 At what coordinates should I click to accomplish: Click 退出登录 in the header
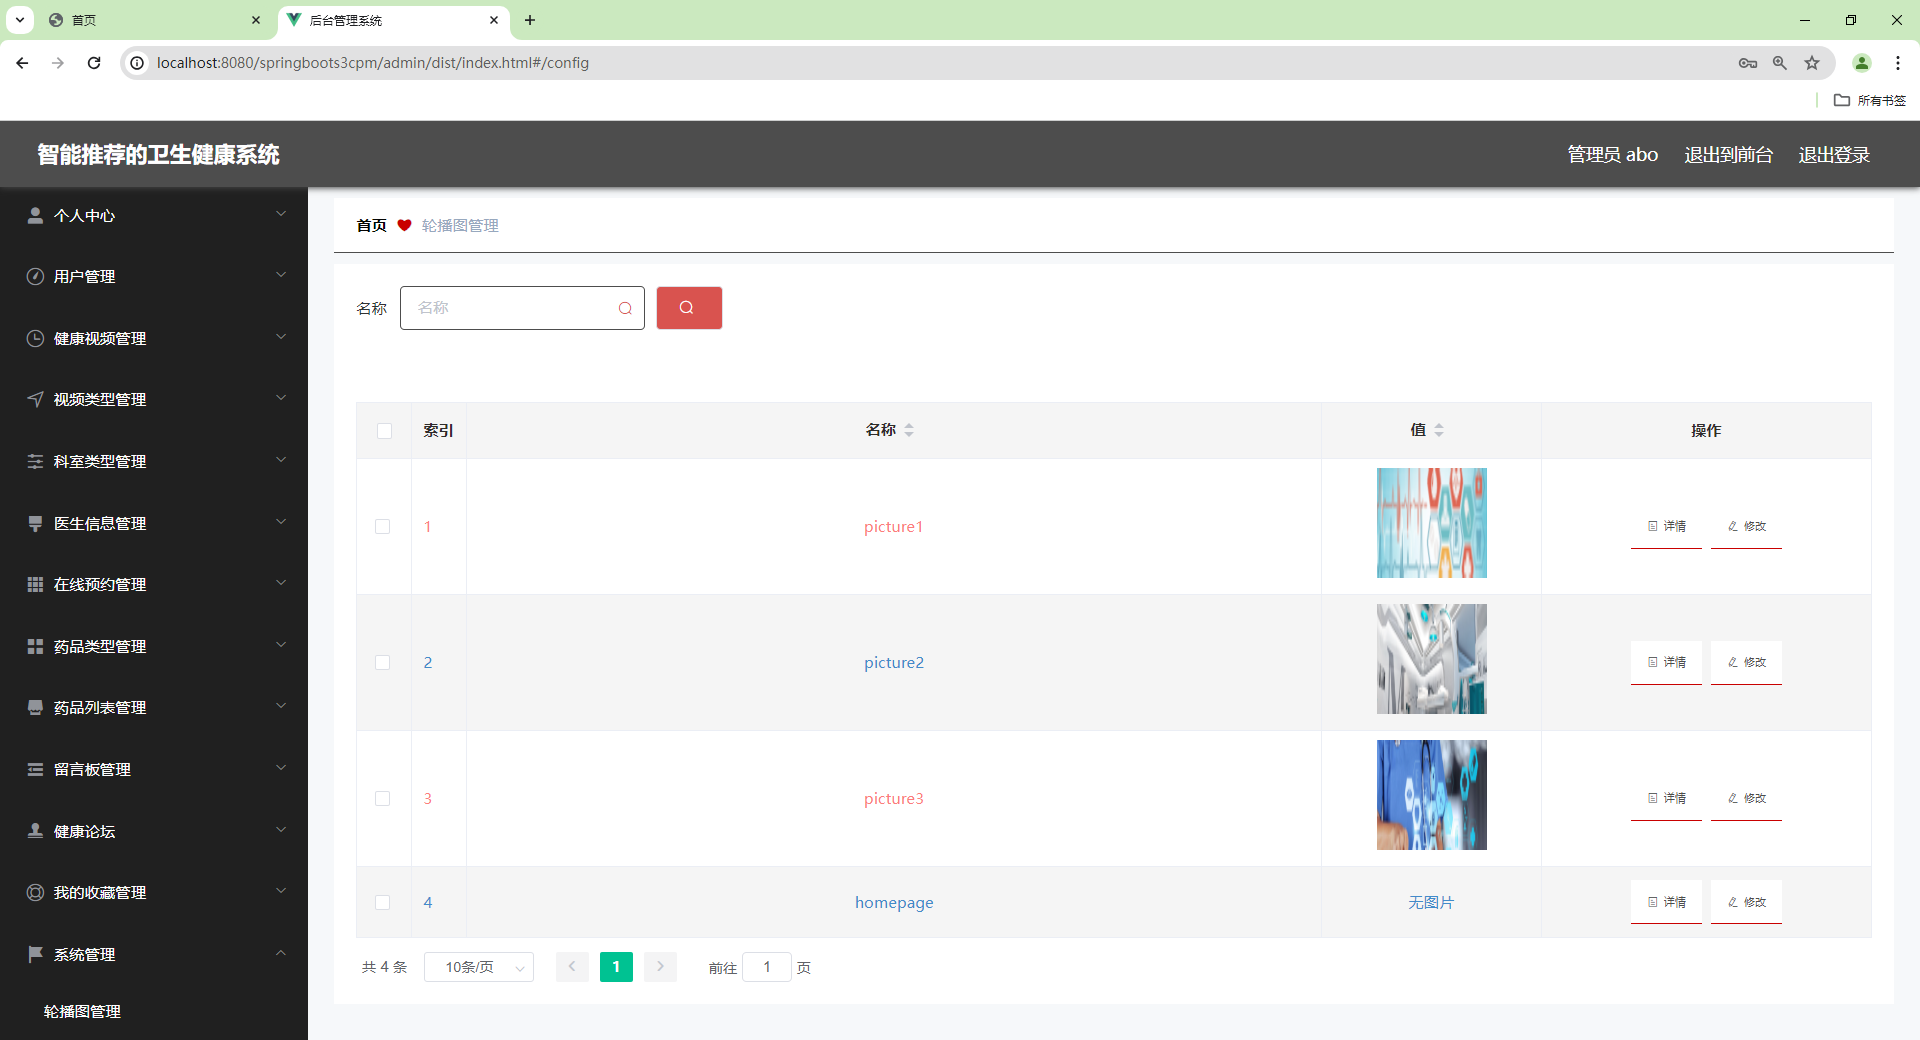1833,154
